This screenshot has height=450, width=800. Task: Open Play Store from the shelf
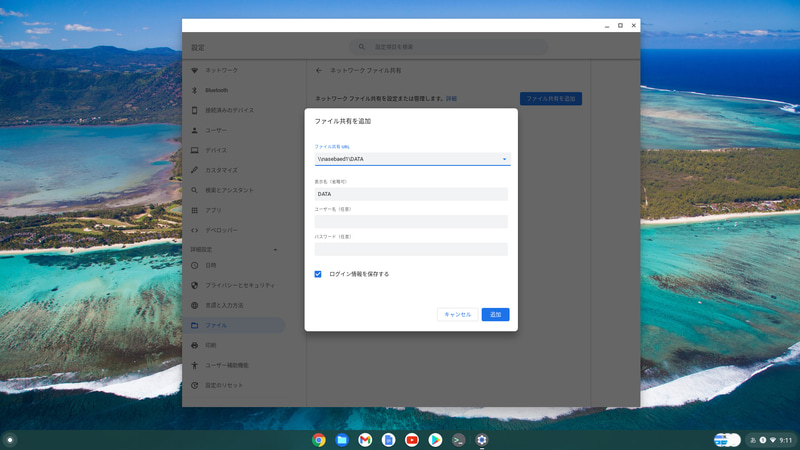point(435,440)
